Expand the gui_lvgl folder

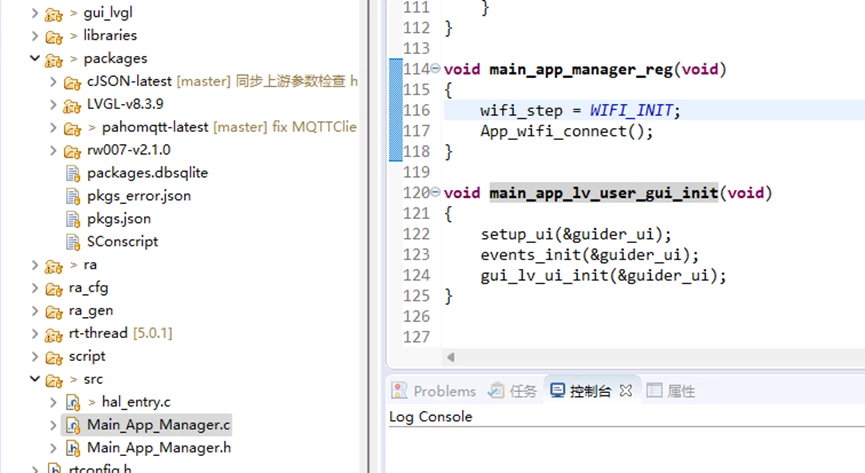pos(35,13)
